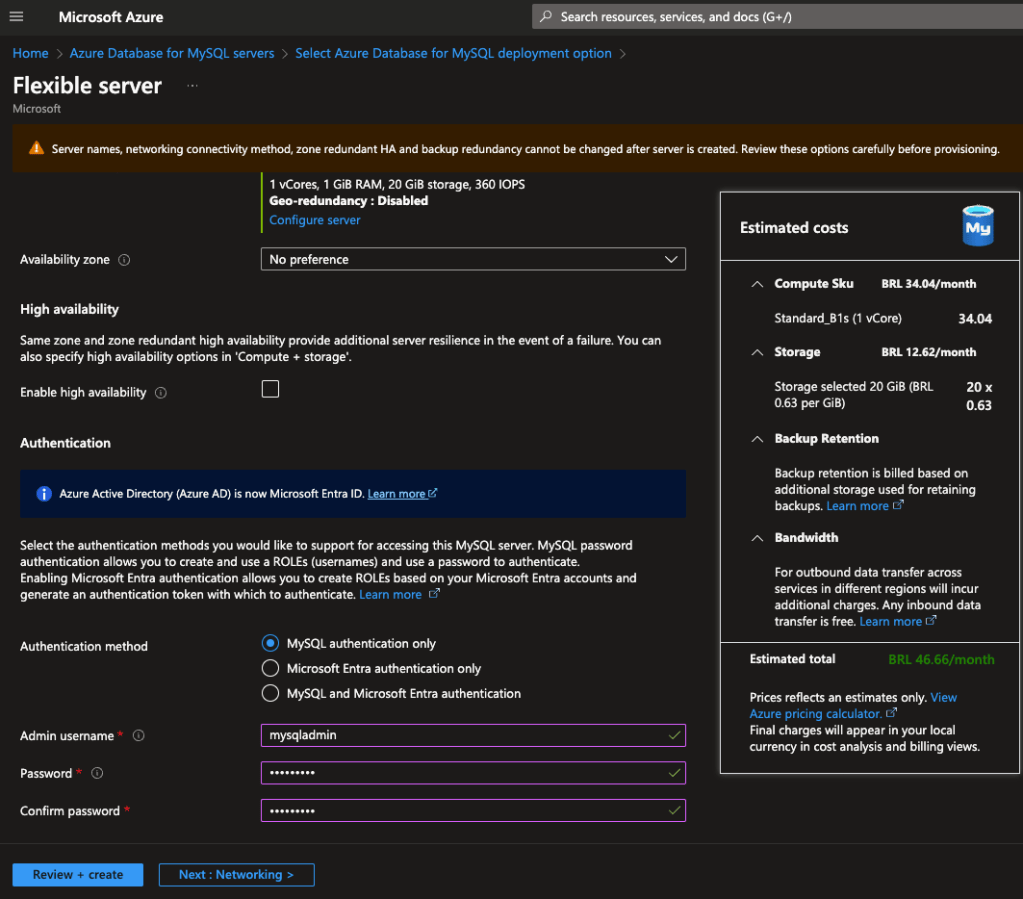Image resolution: width=1023 pixels, height=899 pixels.
Task: Click the warning icon in the banner
Action: pyautogui.click(x=36, y=149)
